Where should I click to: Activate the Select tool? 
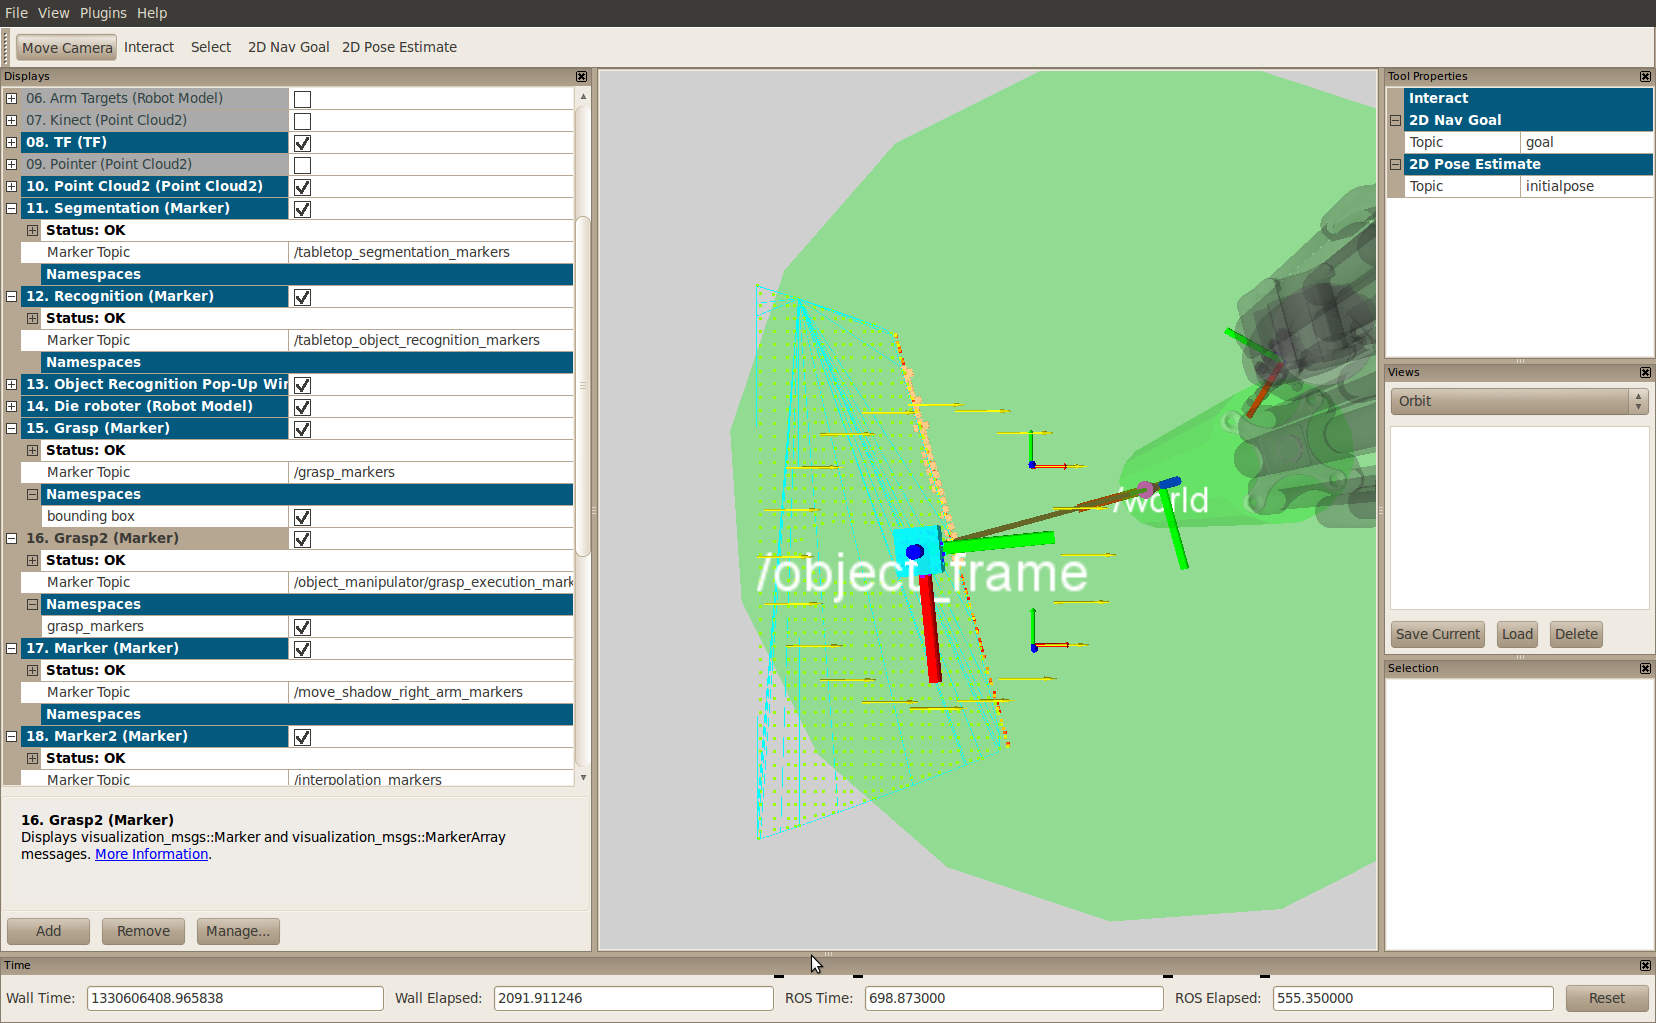[x=211, y=47]
